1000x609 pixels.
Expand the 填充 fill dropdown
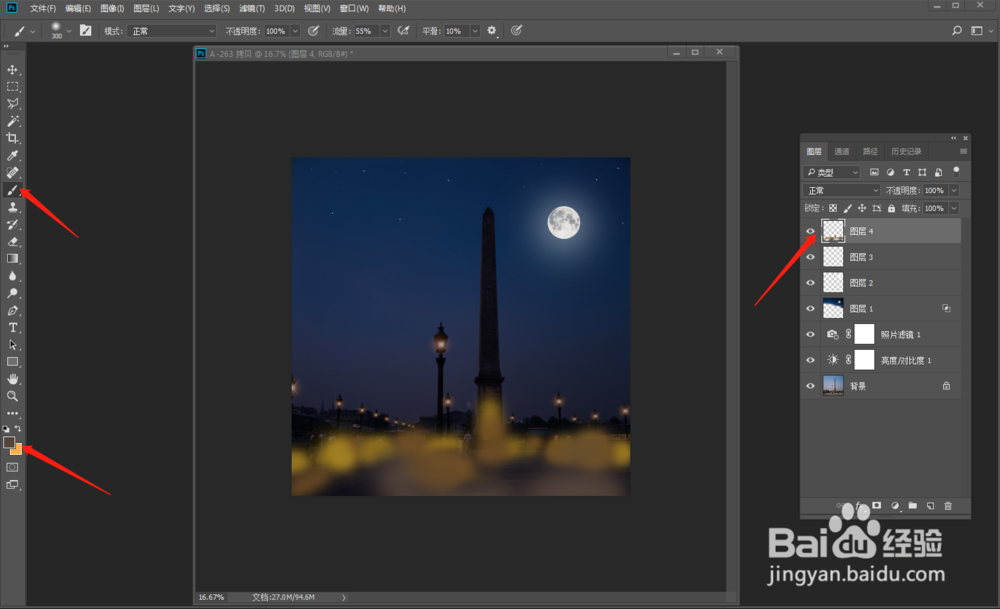(x=954, y=209)
